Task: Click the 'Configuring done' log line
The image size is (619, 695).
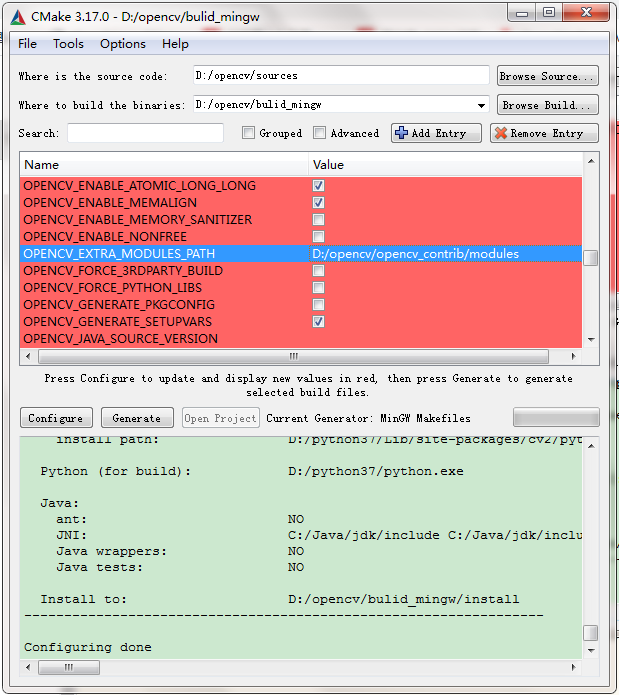Action: click(88, 647)
